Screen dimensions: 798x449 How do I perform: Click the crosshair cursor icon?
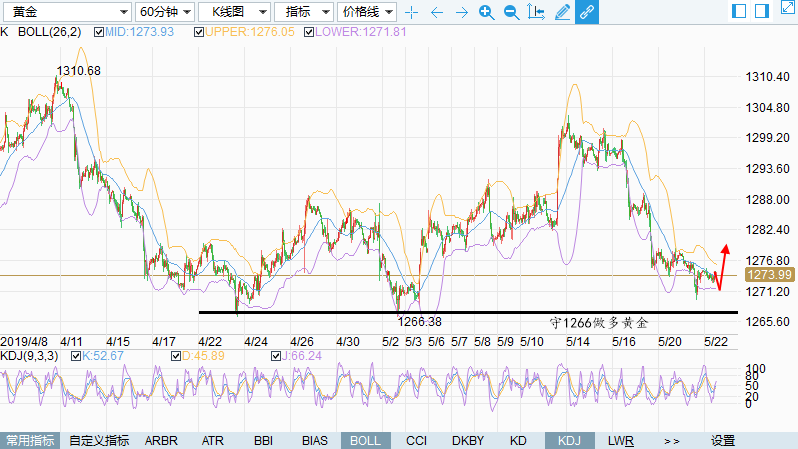coord(411,12)
